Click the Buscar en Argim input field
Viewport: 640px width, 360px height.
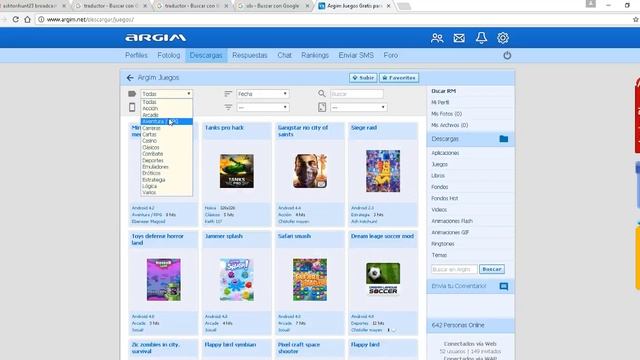[x=454, y=269]
